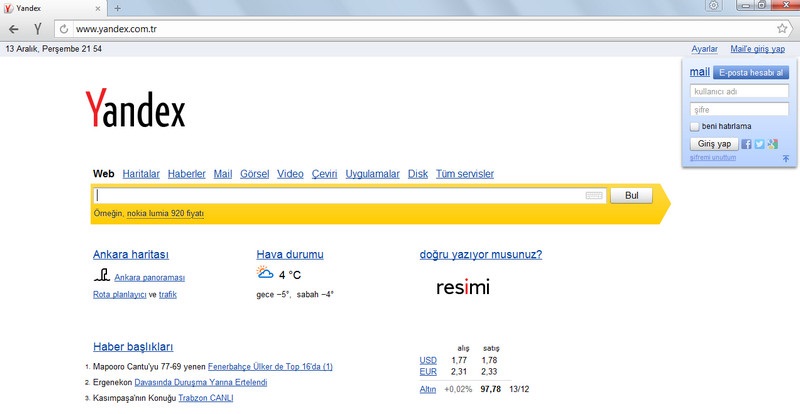800x414 pixels.
Task: Click the example query 'nokia lumia 920 fiyatı'
Action: pyautogui.click(x=165, y=213)
